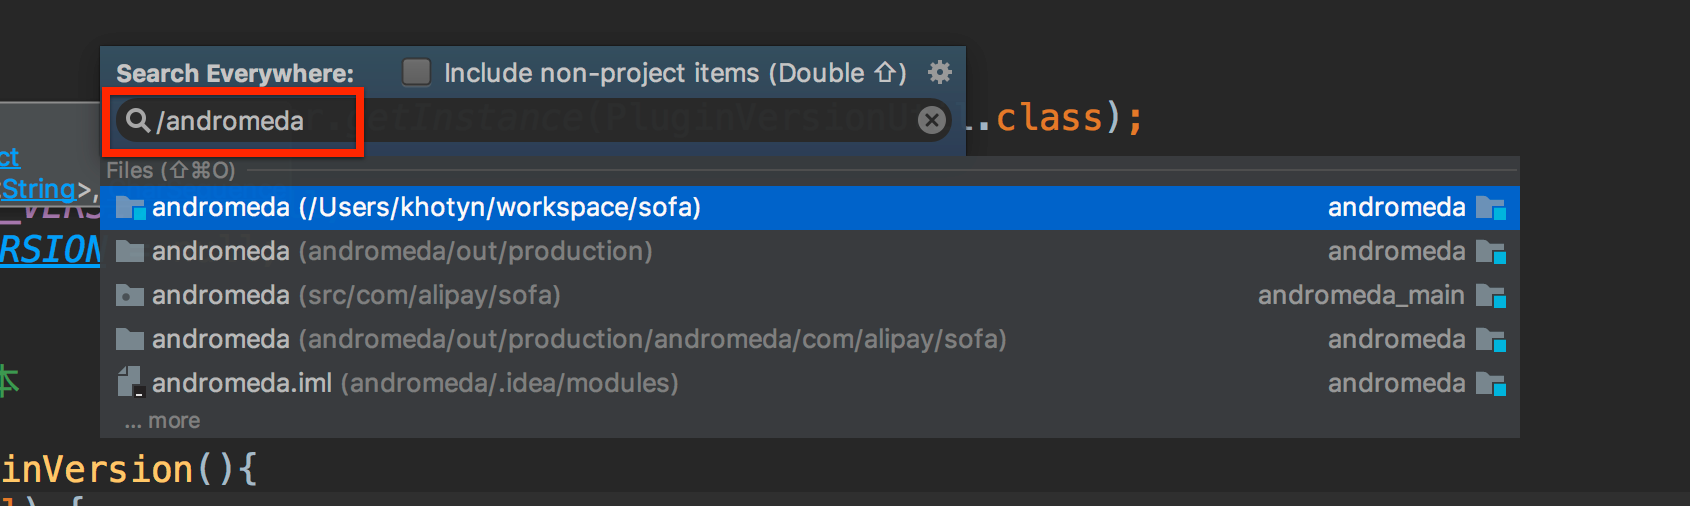This screenshot has height=506, width=1690.
Task: Click the andromeda.iml file icon
Action: point(130,382)
